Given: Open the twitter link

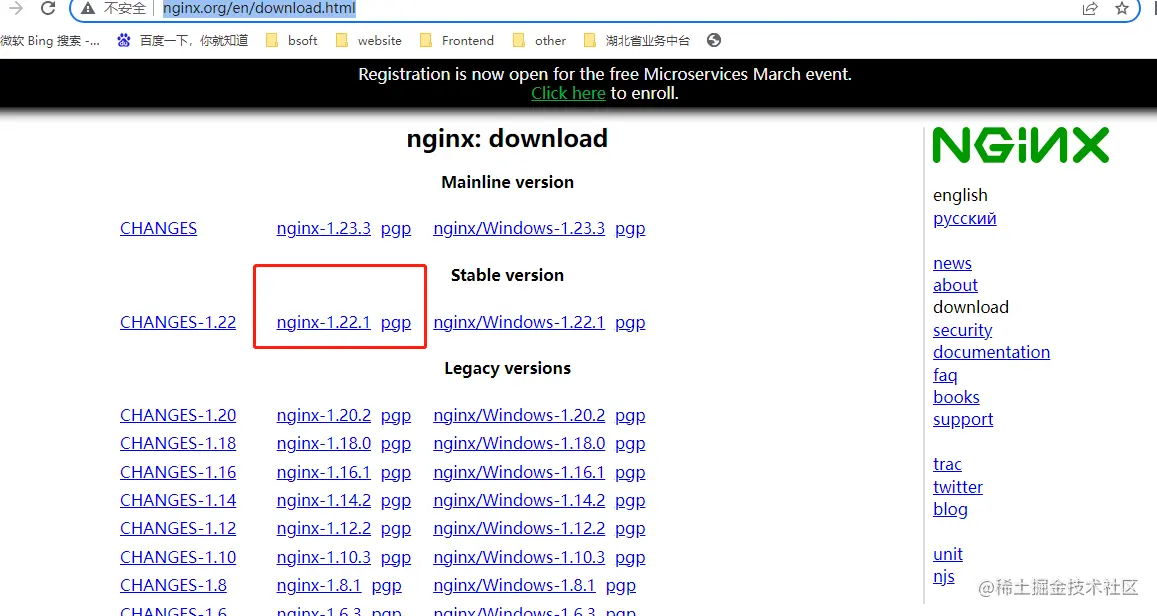Looking at the screenshot, I should click(957, 487).
